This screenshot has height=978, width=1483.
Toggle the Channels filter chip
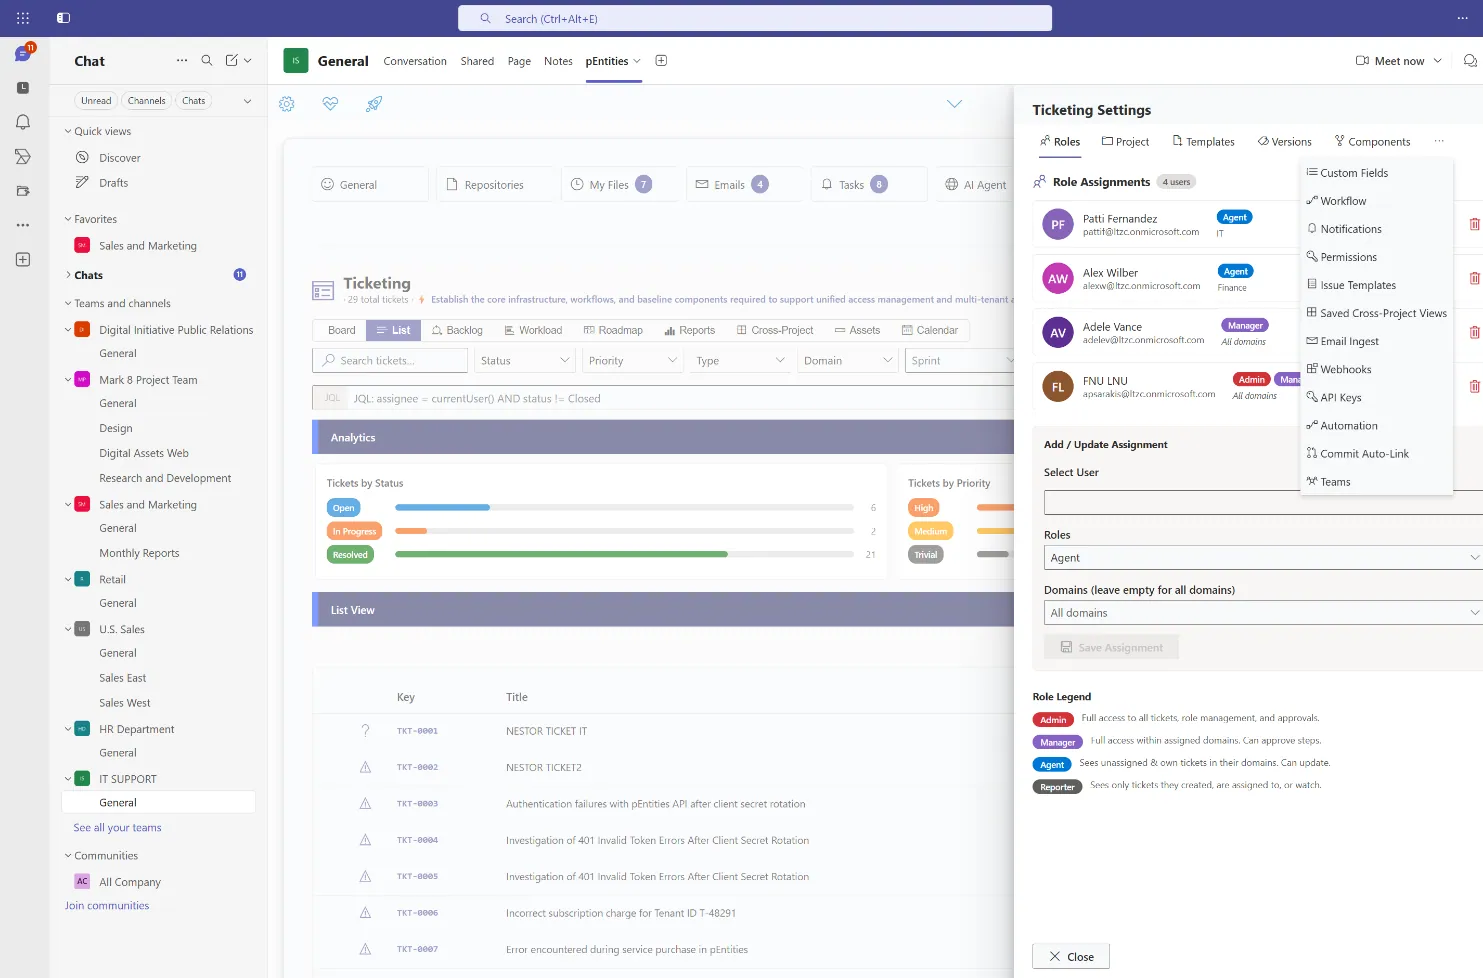(x=146, y=101)
